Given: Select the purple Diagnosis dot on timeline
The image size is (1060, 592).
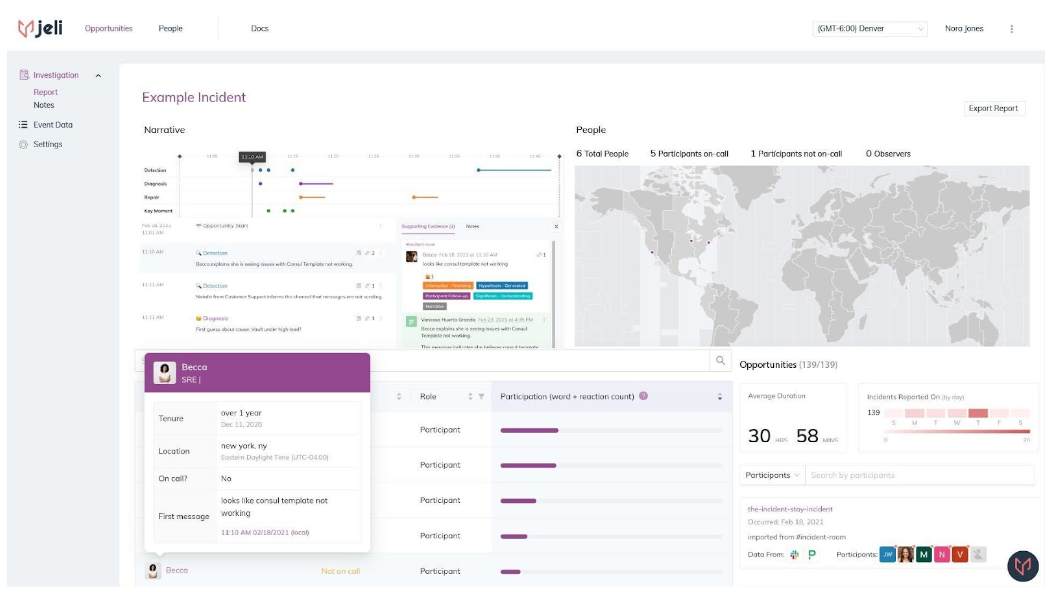Looking at the screenshot, I should (260, 184).
